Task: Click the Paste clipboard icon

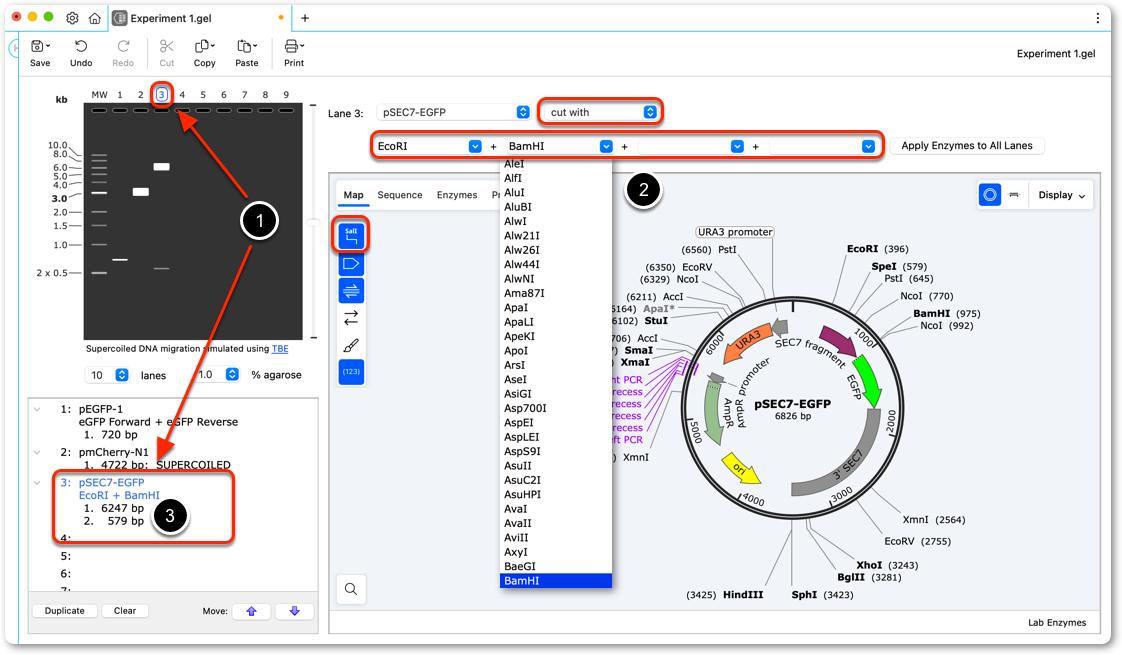Action: 246,47
